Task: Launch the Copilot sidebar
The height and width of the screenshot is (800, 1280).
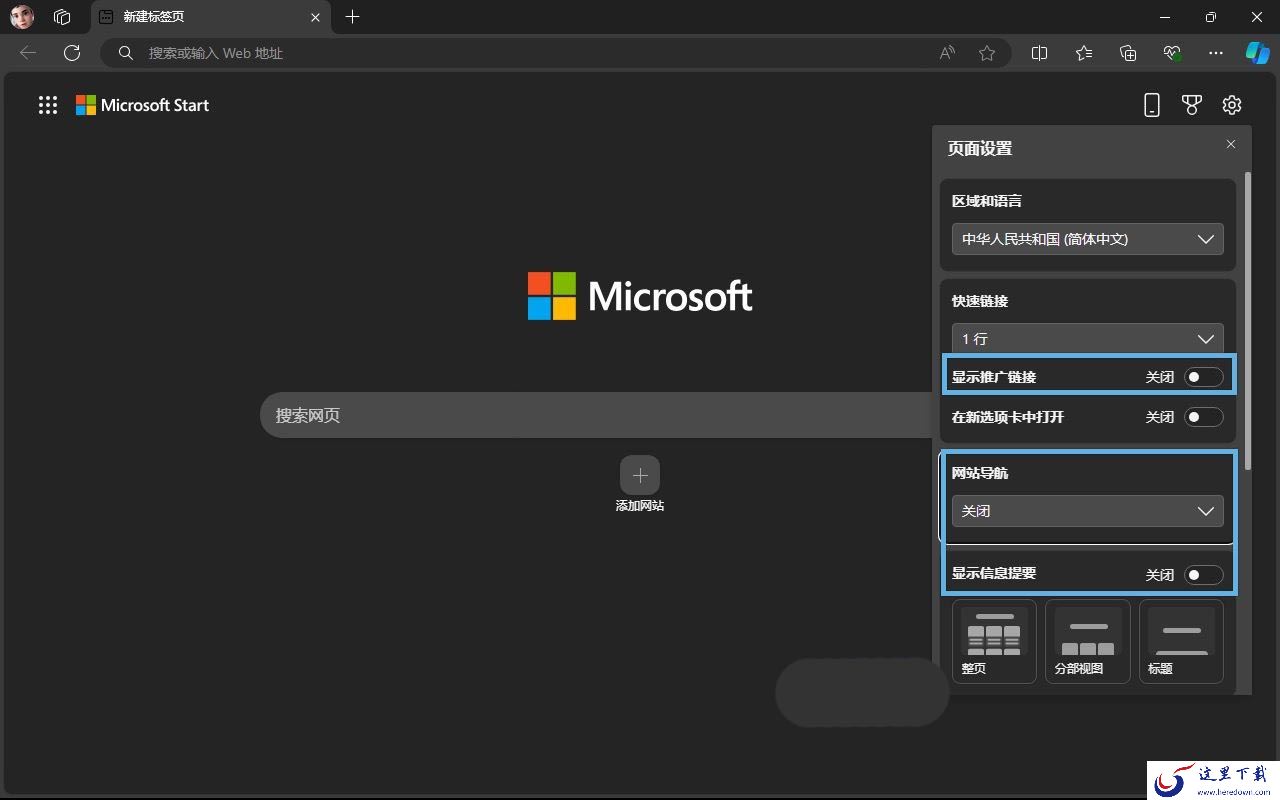Action: click(x=1257, y=53)
